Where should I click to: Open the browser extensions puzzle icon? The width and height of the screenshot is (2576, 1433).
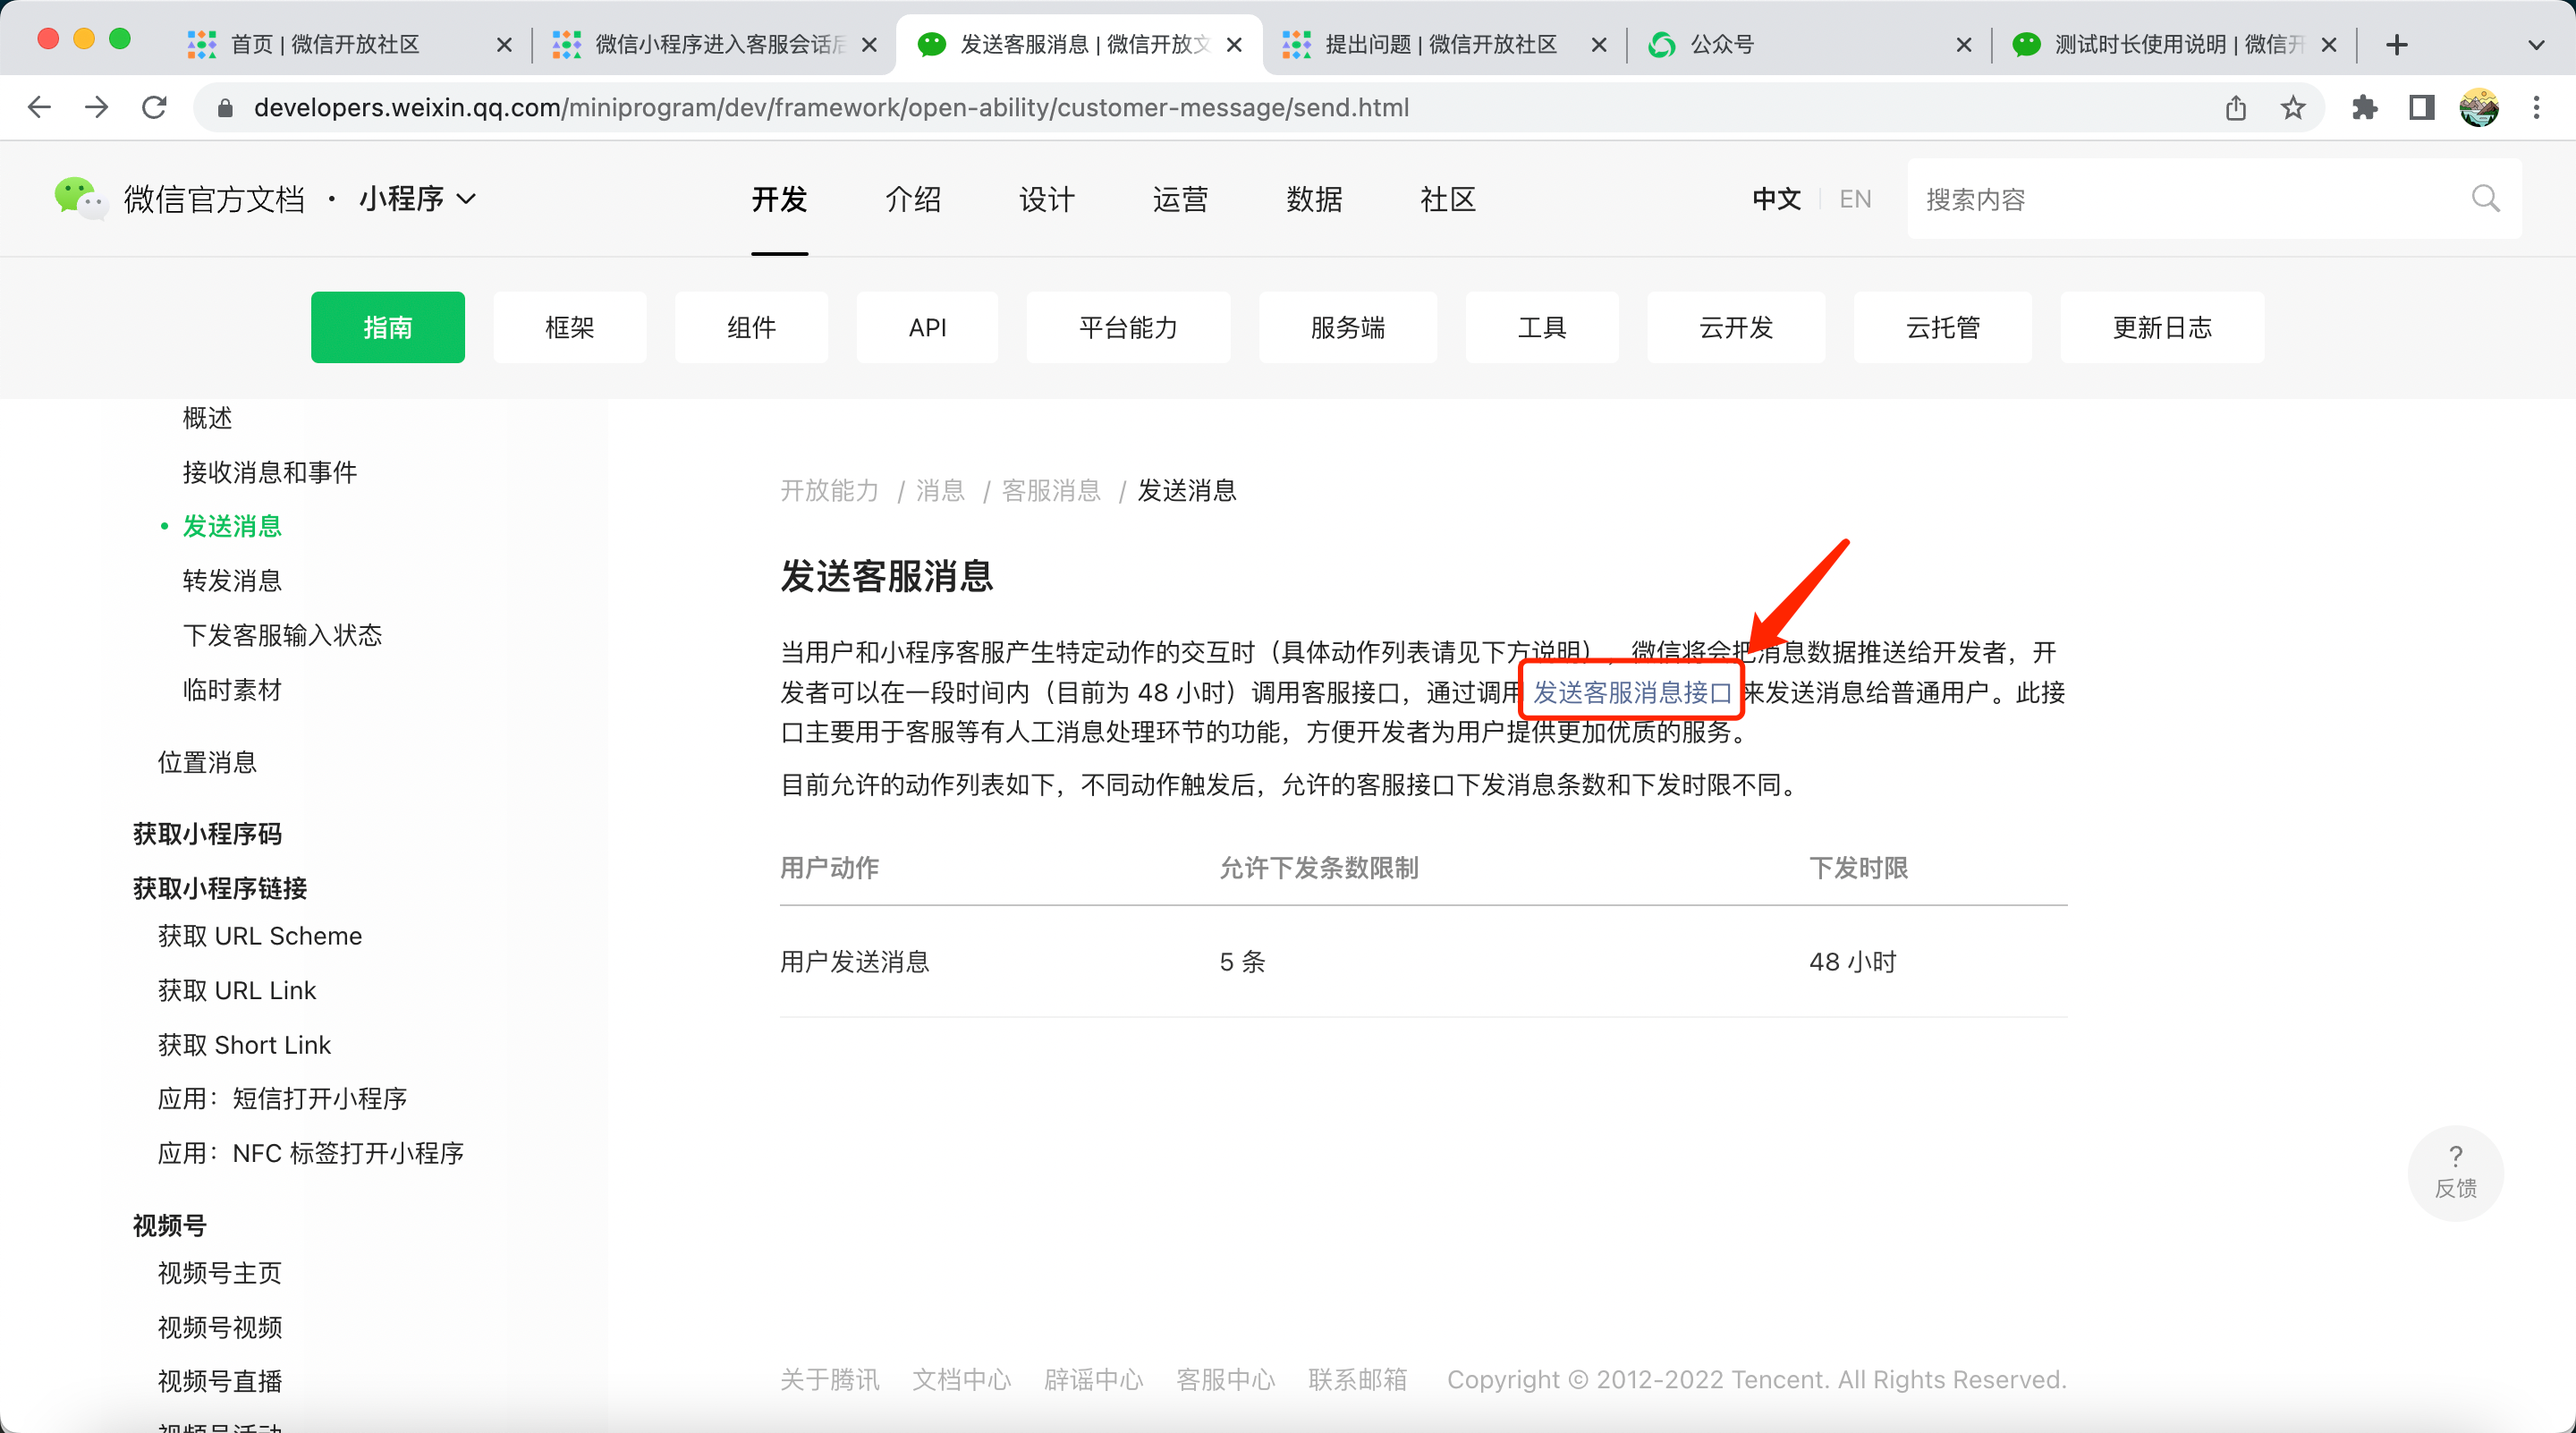pyautogui.click(x=2364, y=108)
